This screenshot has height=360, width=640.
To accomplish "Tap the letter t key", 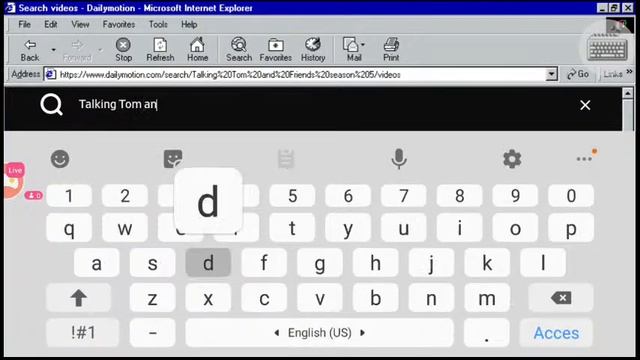I will [292, 228].
